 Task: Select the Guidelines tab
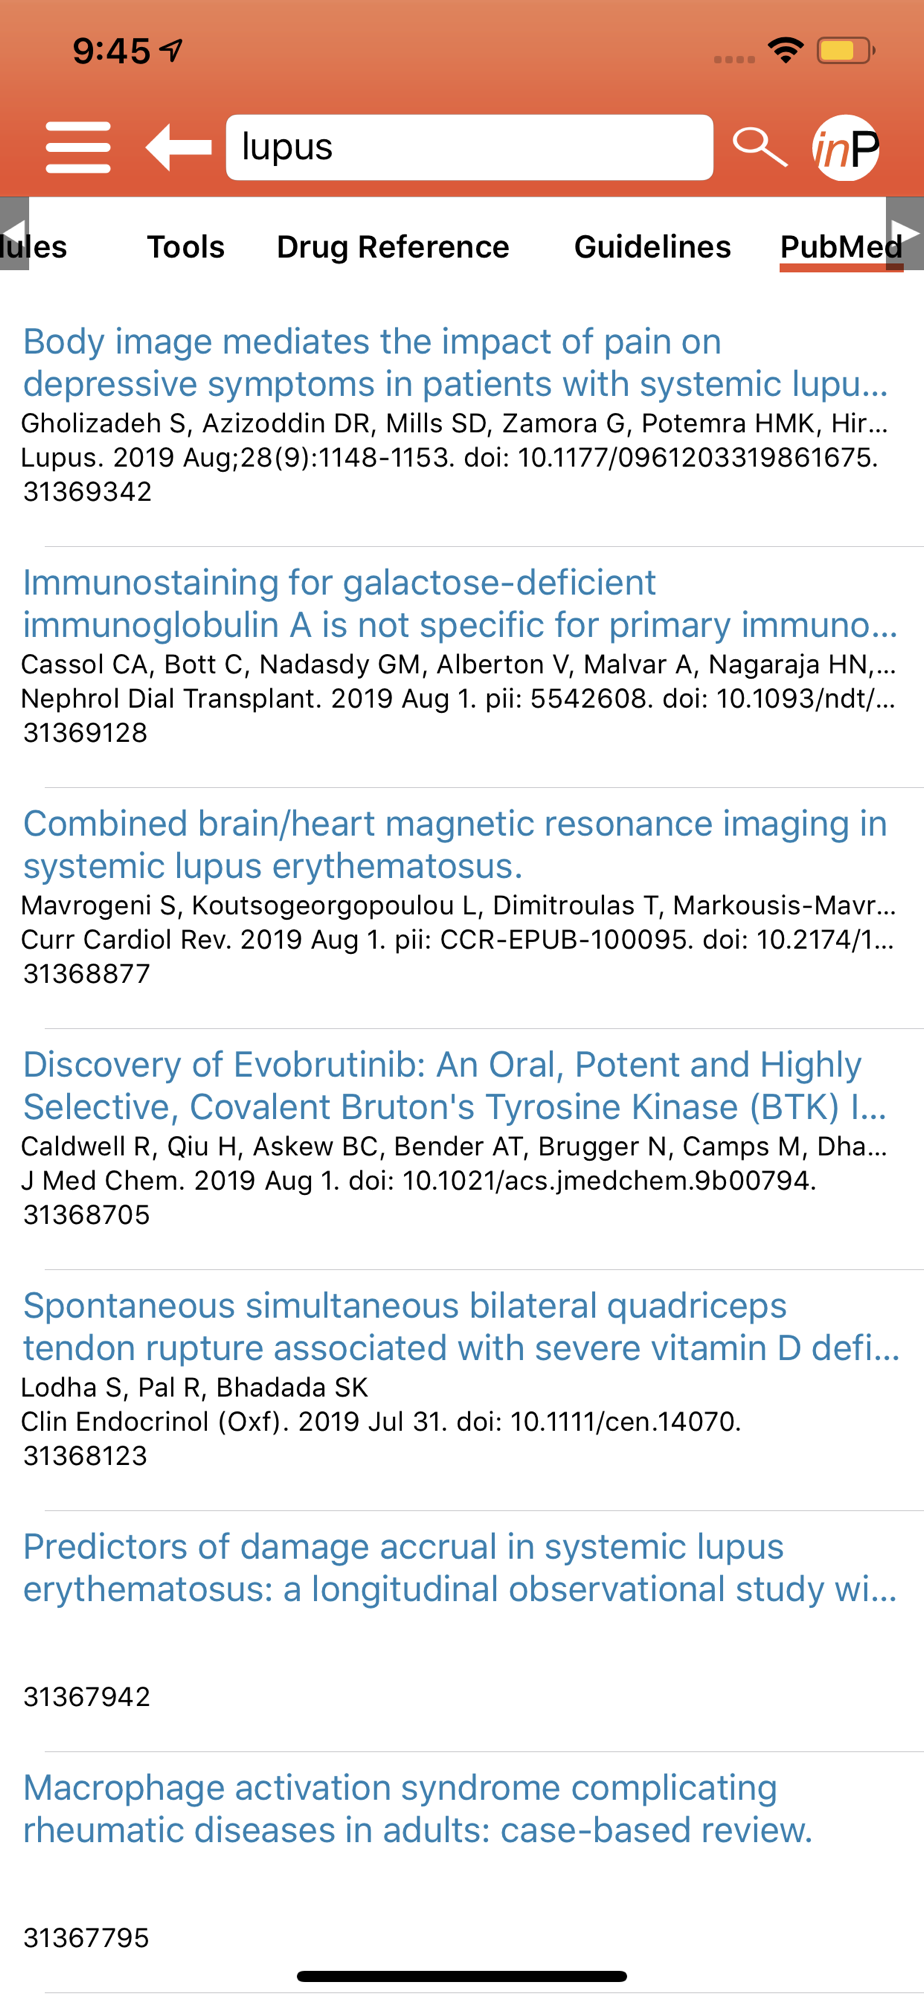coord(652,247)
